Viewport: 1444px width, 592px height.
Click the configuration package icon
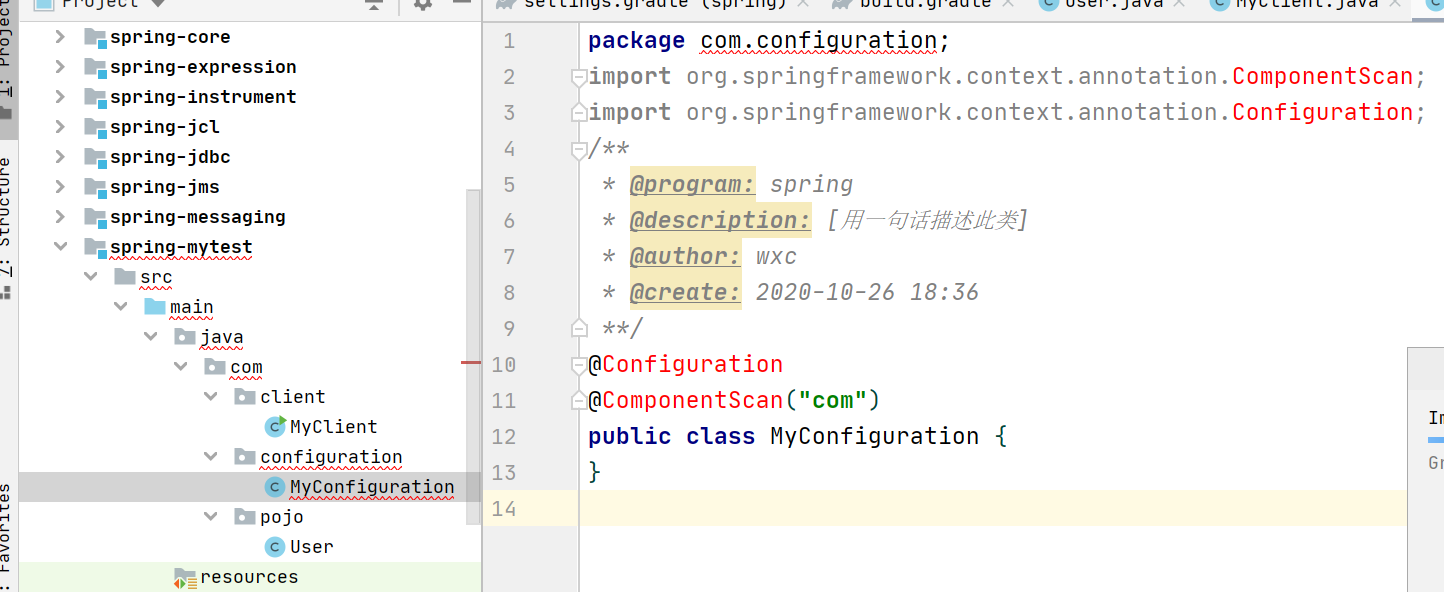coord(245,457)
